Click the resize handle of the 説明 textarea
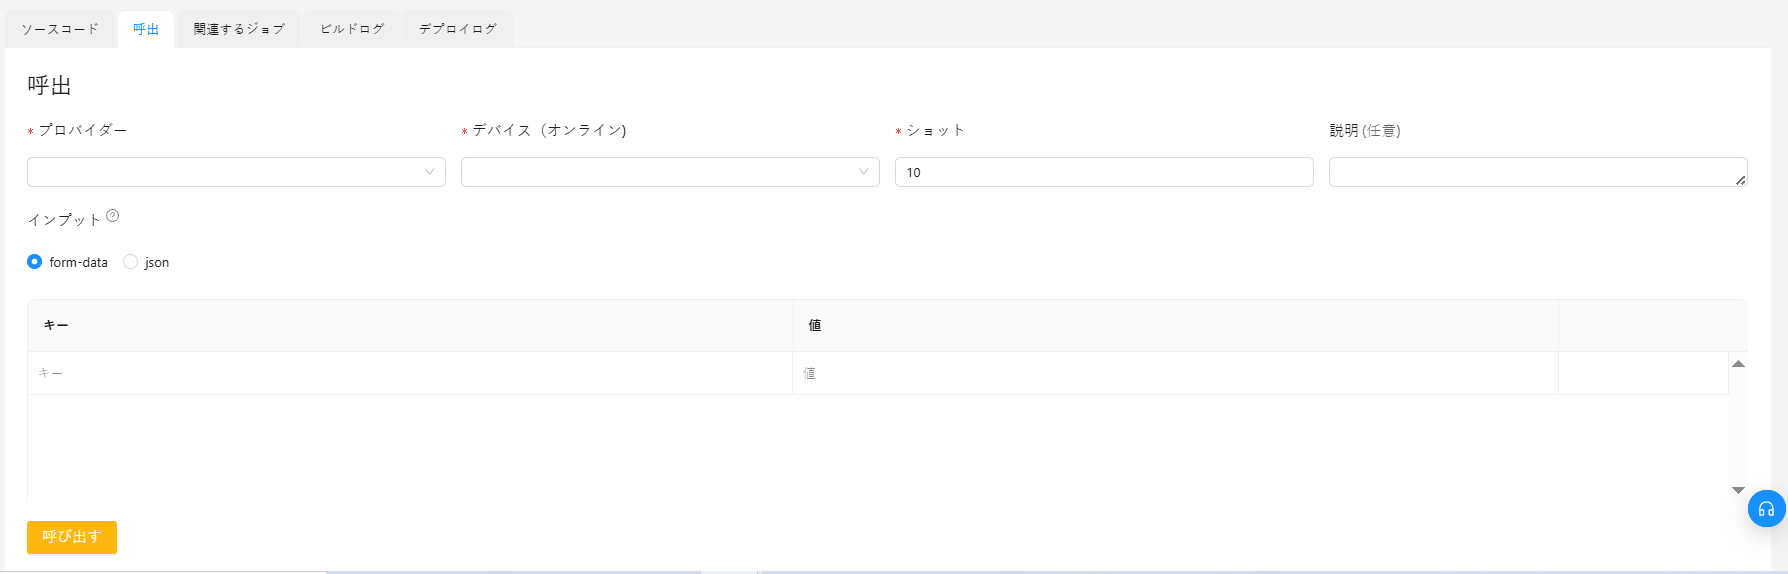1788x574 pixels. click(1741, 180)
